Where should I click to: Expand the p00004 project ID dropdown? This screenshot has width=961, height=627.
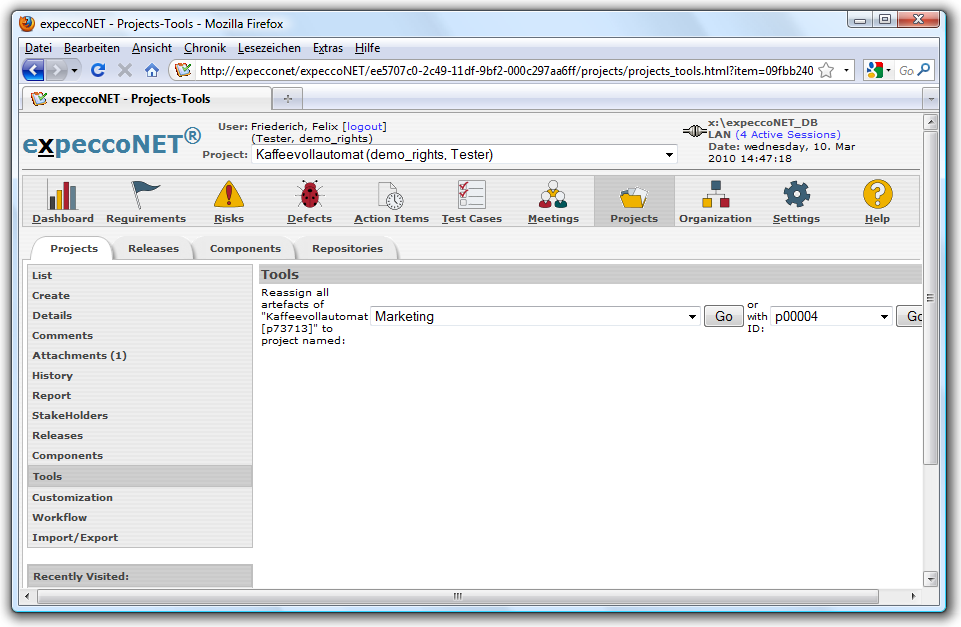coord(884,317)
